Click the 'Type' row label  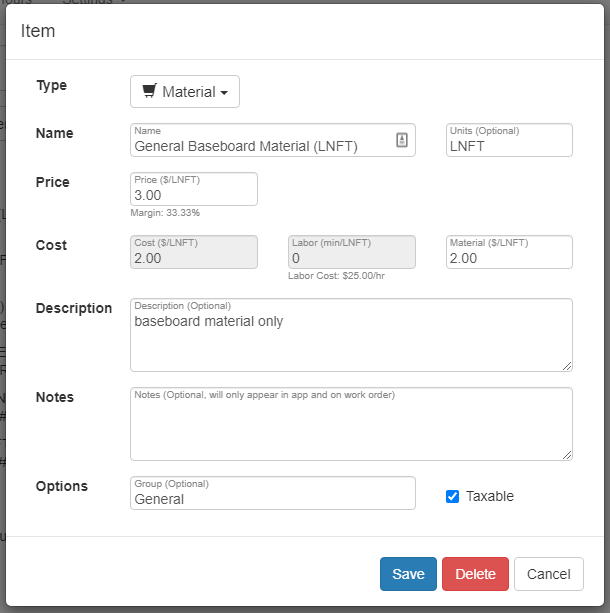(52, 86)
